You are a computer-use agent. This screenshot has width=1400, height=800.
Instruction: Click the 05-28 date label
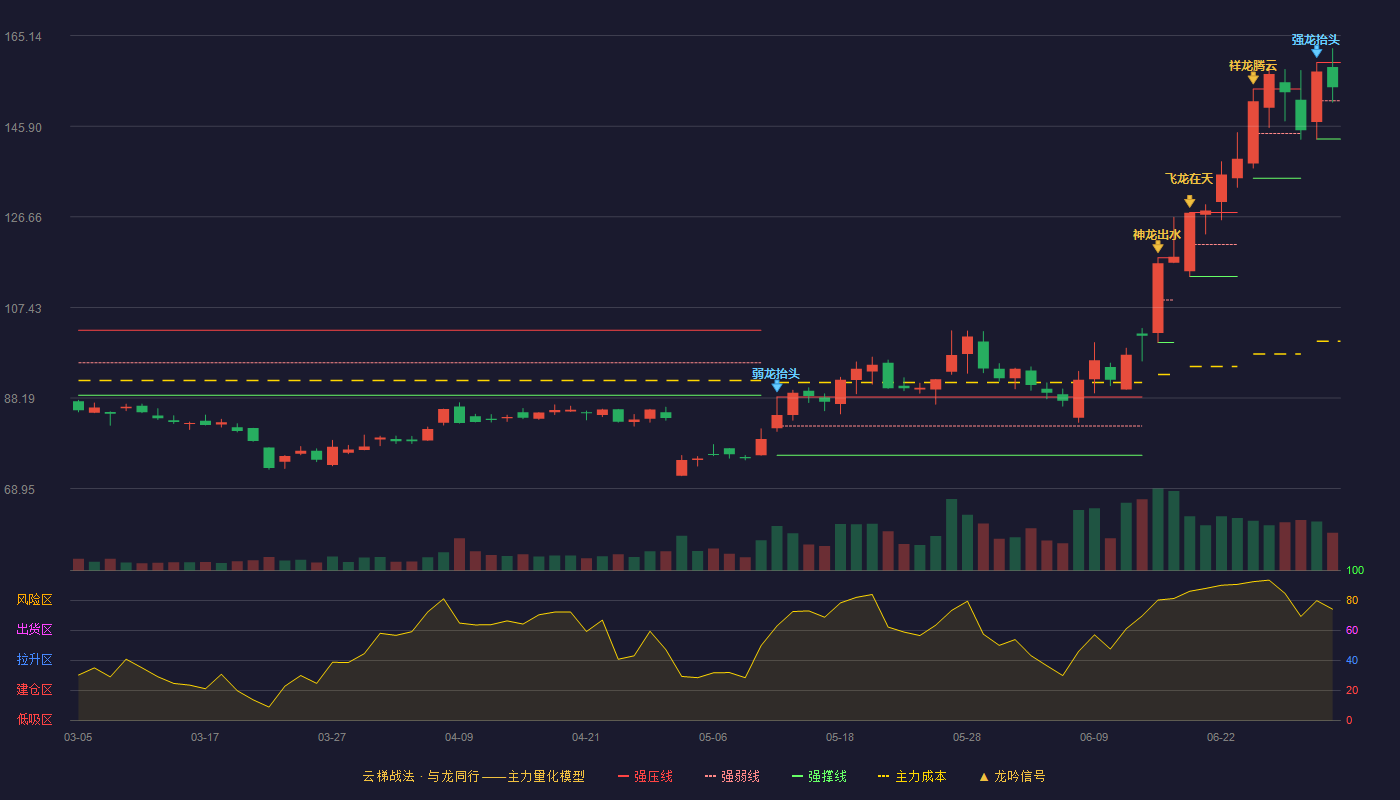[x=967, y=737]
